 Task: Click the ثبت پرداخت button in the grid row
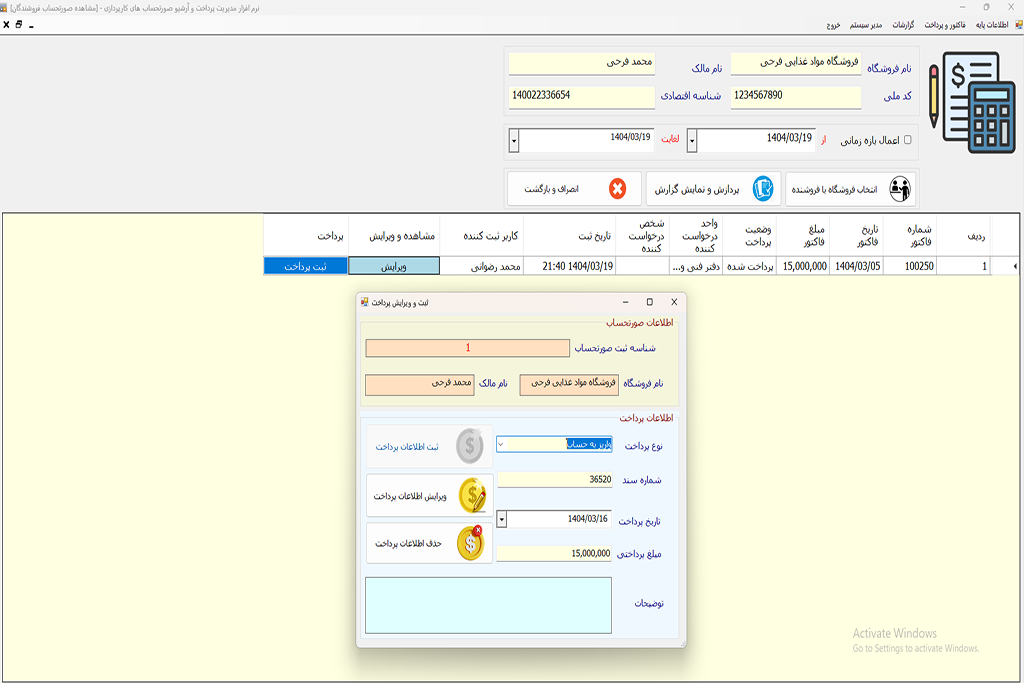point(305,266)
